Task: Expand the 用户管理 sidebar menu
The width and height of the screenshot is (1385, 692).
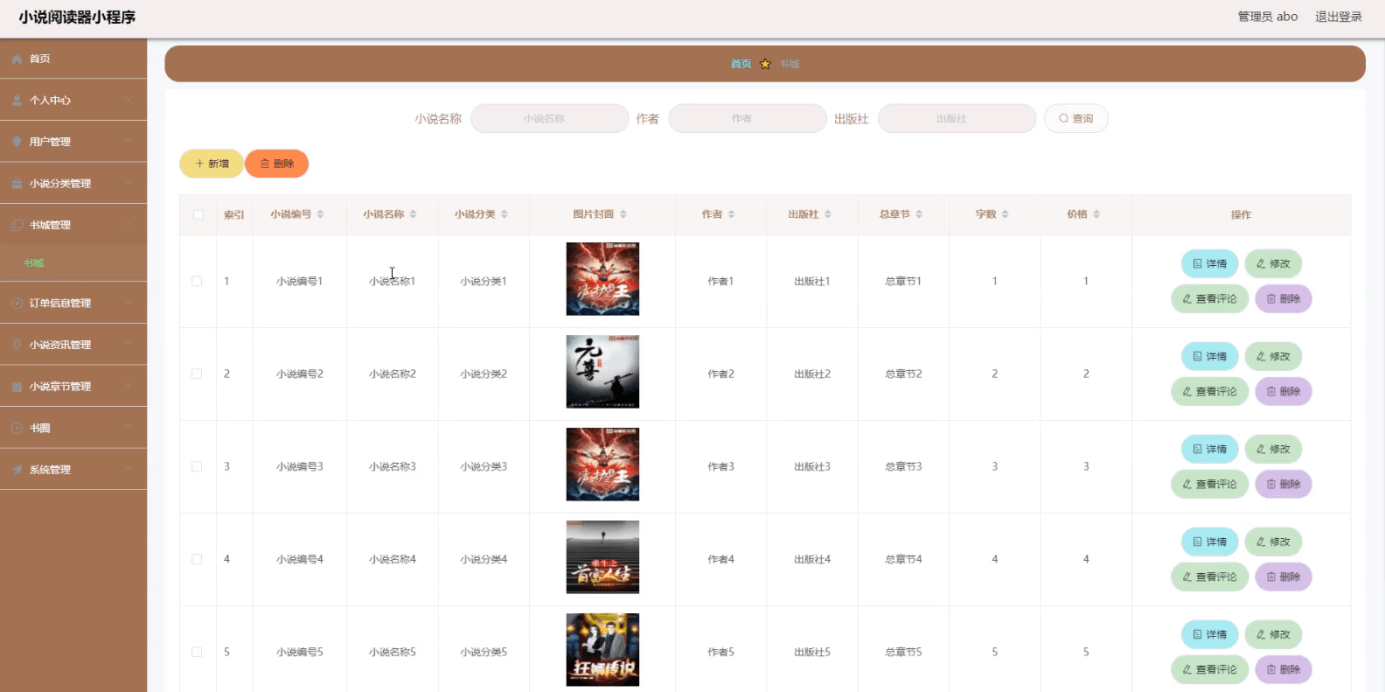Action: 73,142
